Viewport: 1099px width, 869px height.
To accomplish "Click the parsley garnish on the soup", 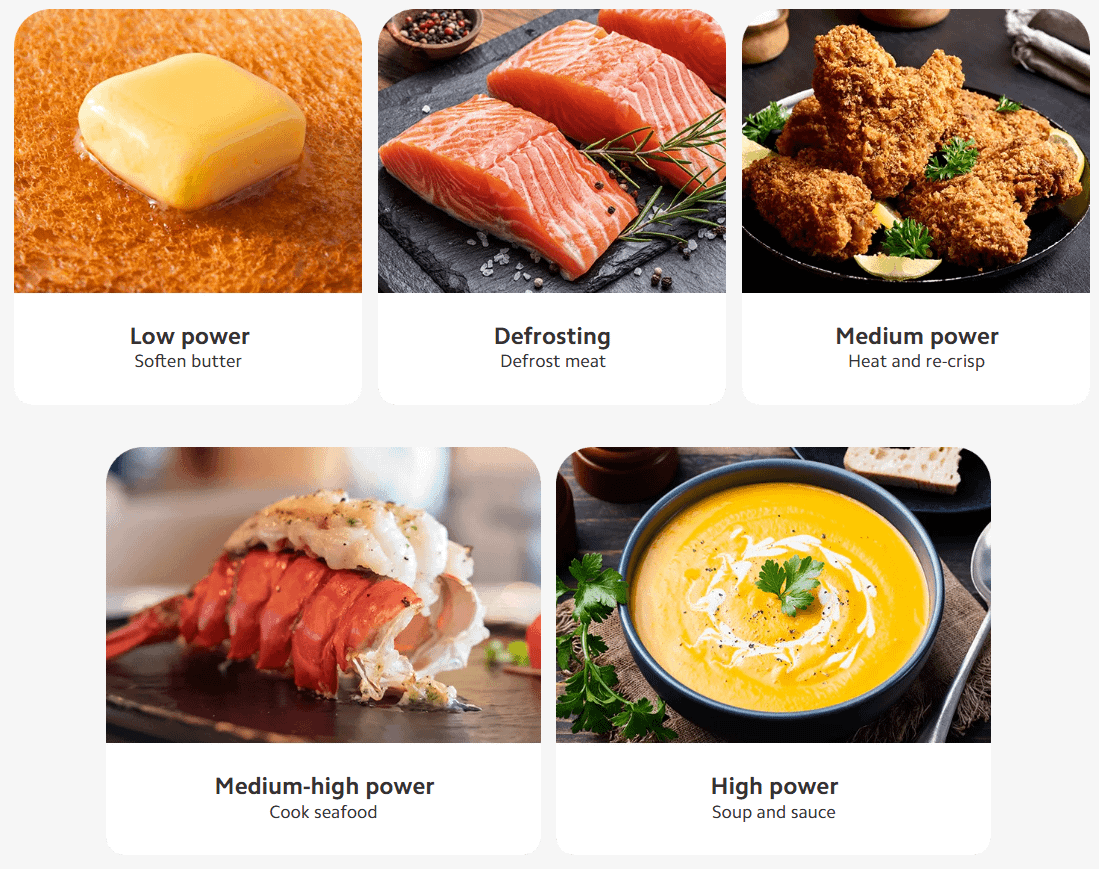I will tap(791, 581).
